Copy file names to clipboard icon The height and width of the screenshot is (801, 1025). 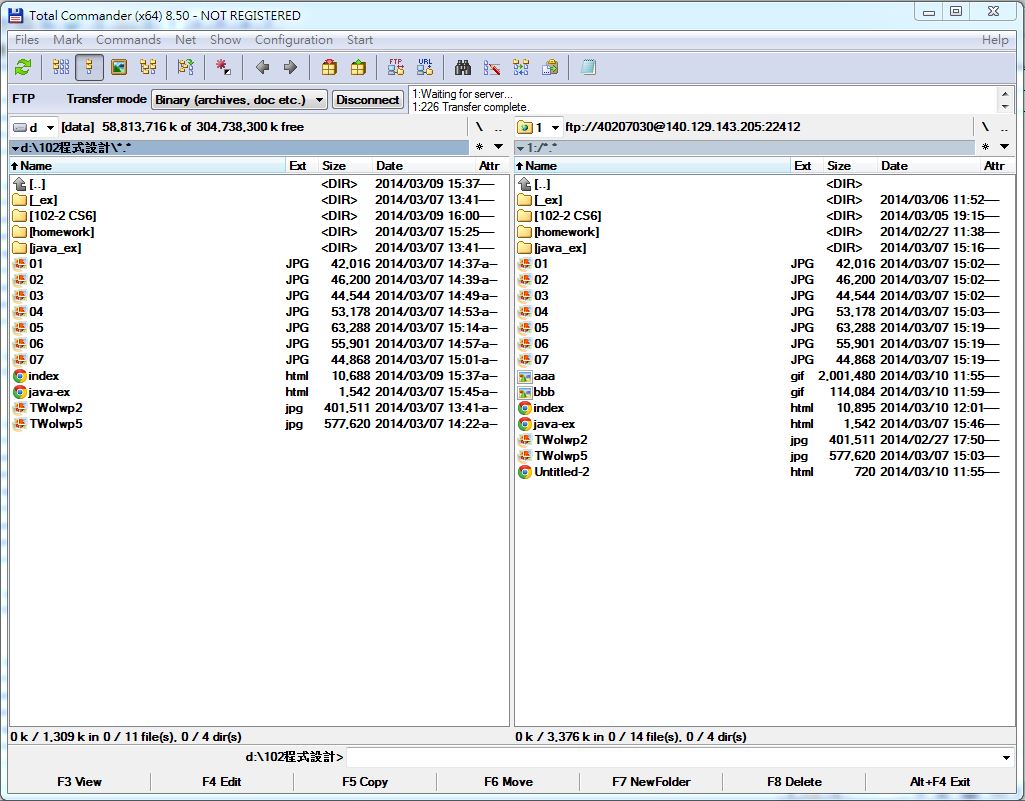click(550, 67)
